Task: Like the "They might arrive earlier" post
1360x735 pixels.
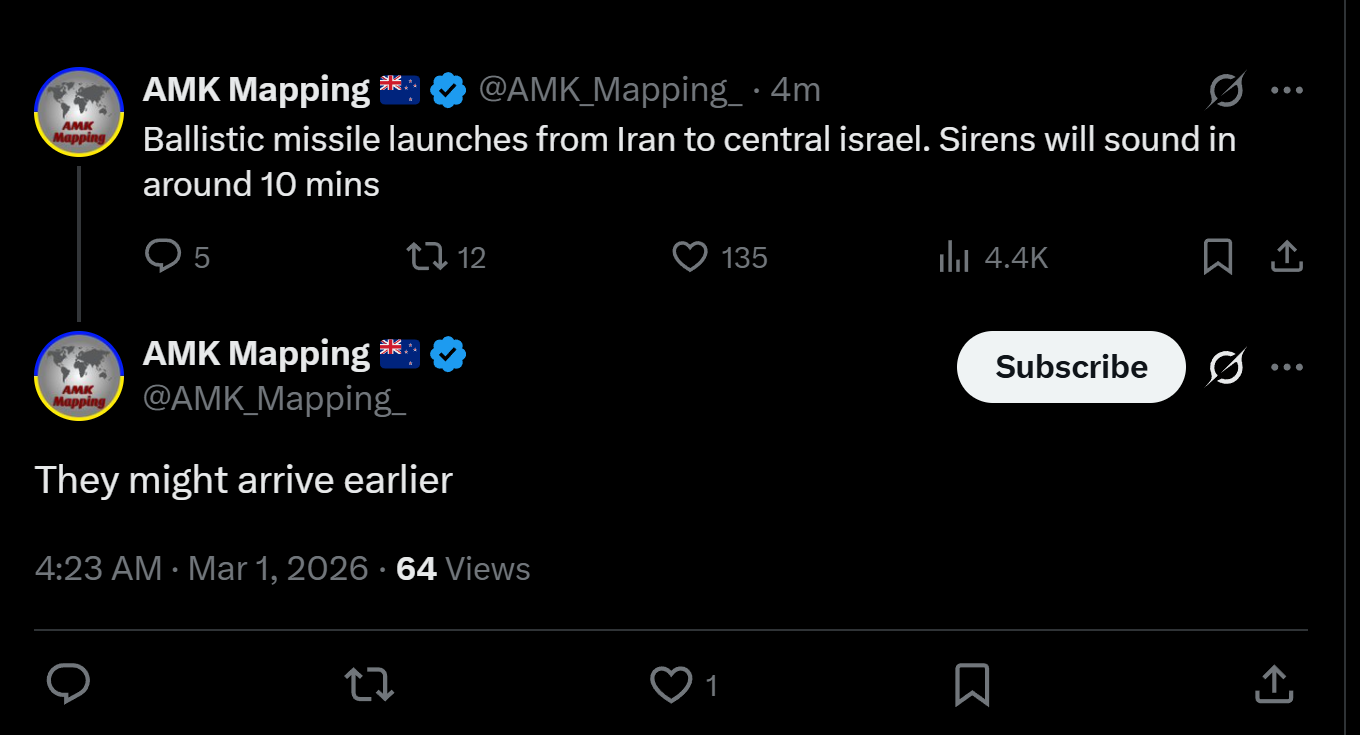Action: click(x=671, y=685)
